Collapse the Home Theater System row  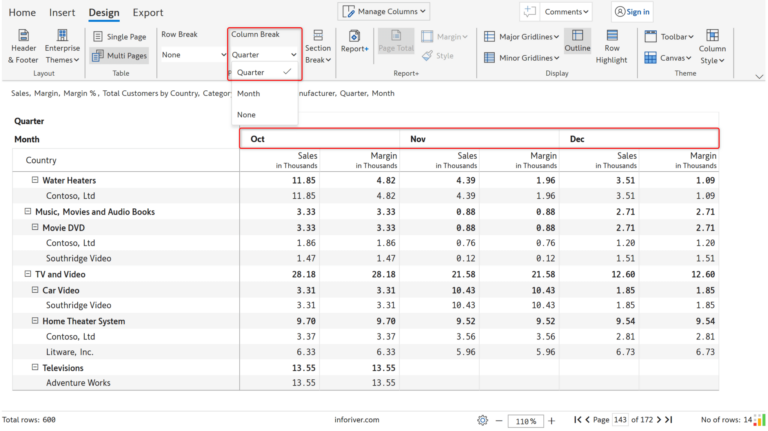click(35, 321)
